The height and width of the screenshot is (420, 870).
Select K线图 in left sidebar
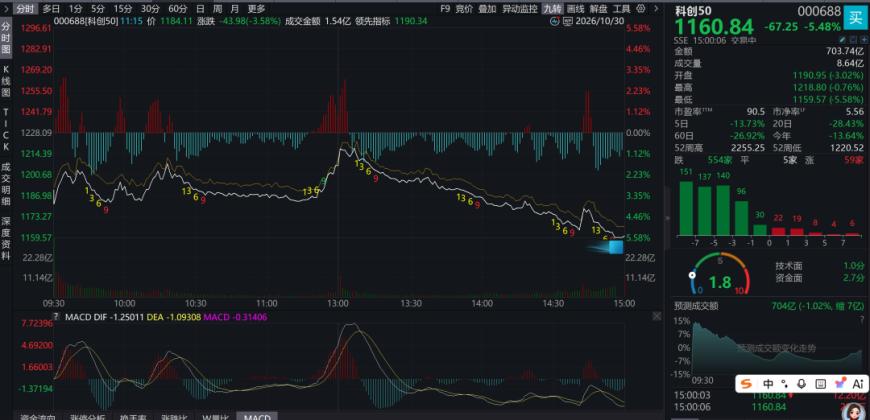(6, 81)
